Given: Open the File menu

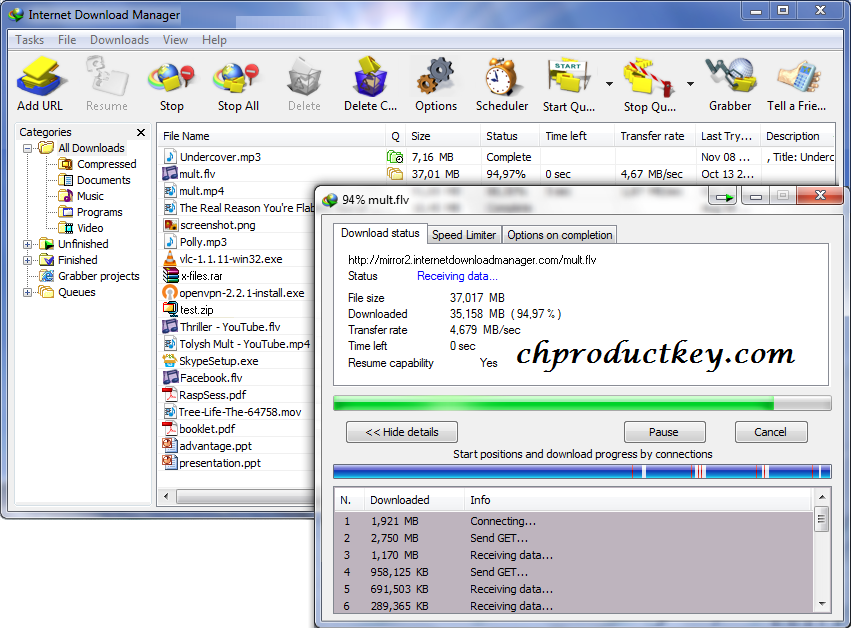Looking at the screenshot, I should (x=67, y=40).
